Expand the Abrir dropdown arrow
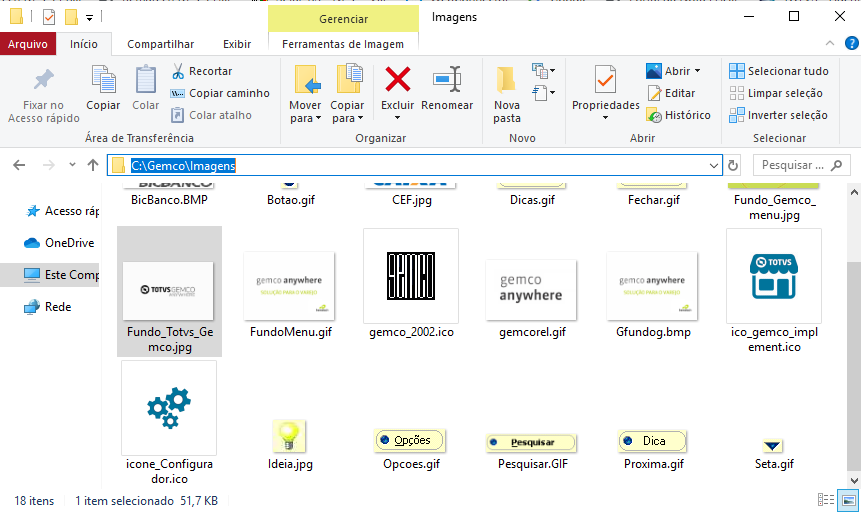The height and width of the screenshot is (512, 861). [x=697, y=71]
